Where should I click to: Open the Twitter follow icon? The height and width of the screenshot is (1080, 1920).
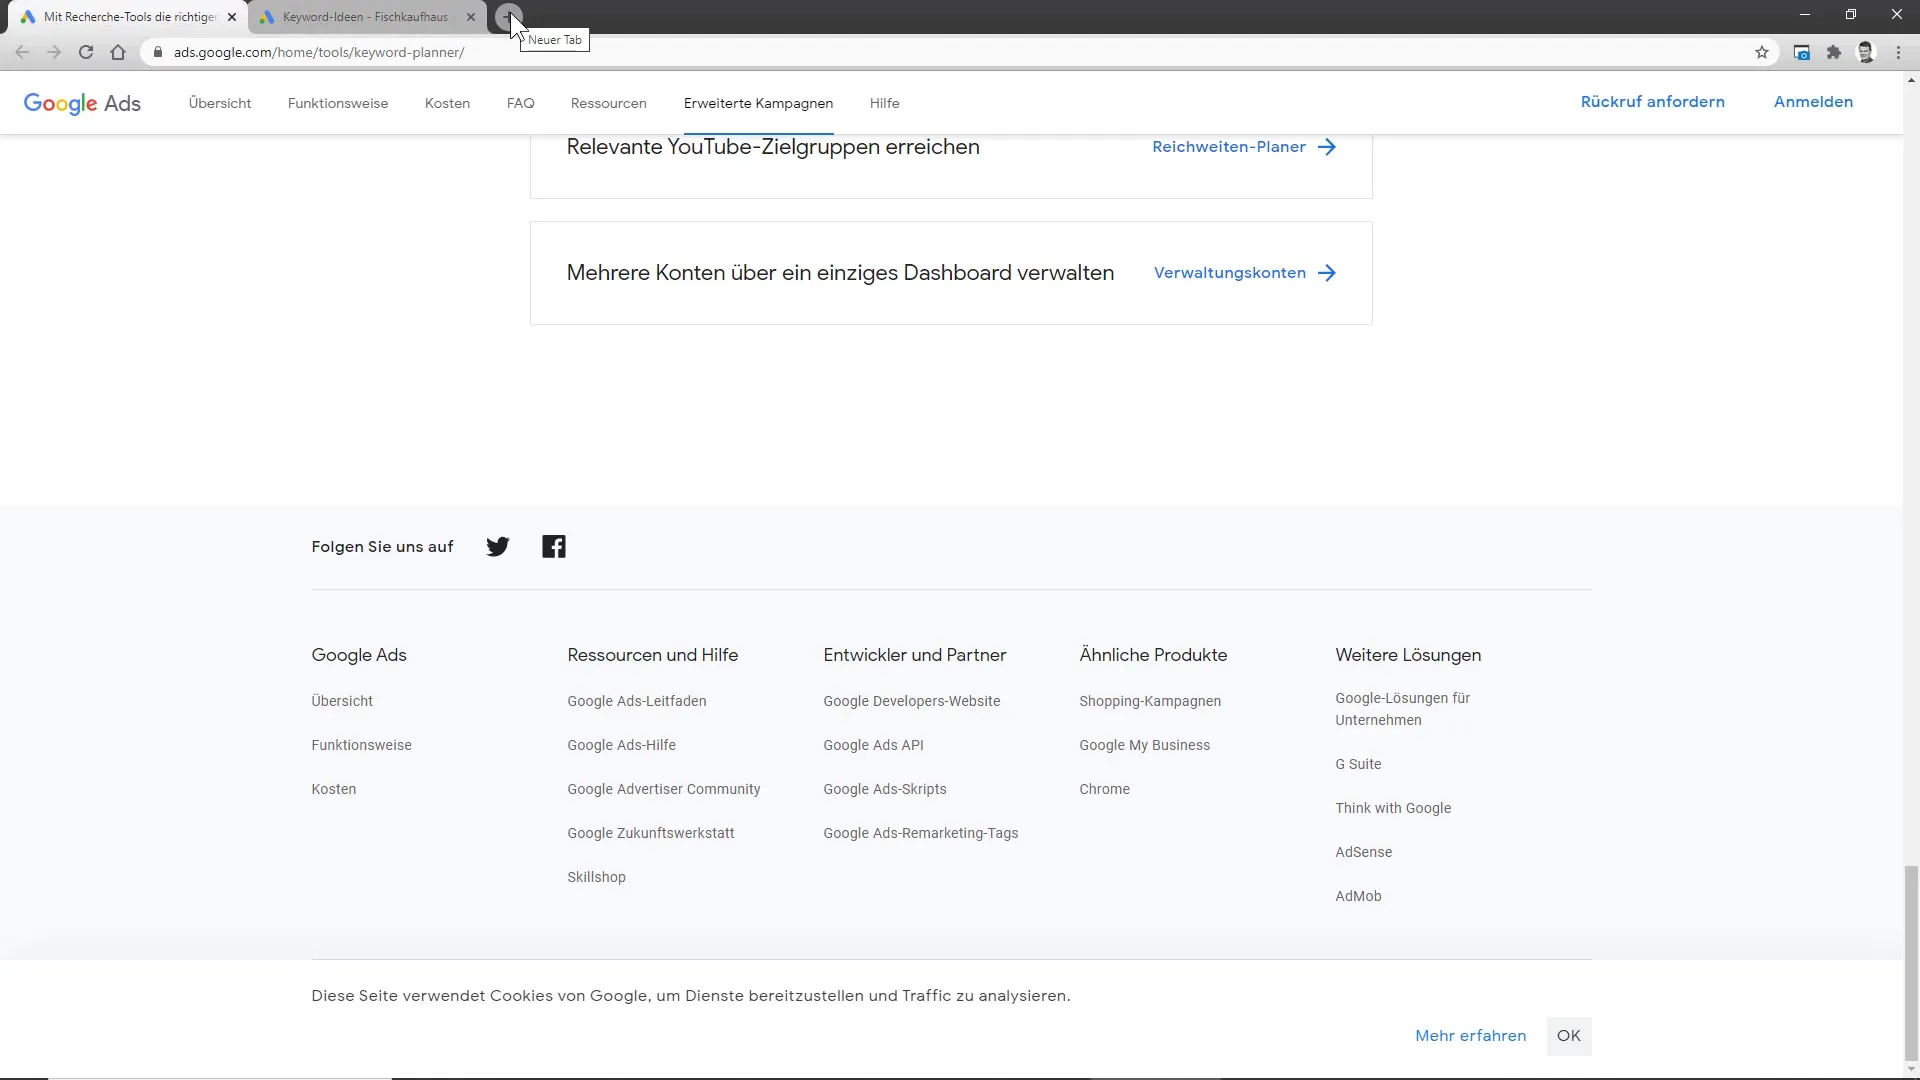497,546
